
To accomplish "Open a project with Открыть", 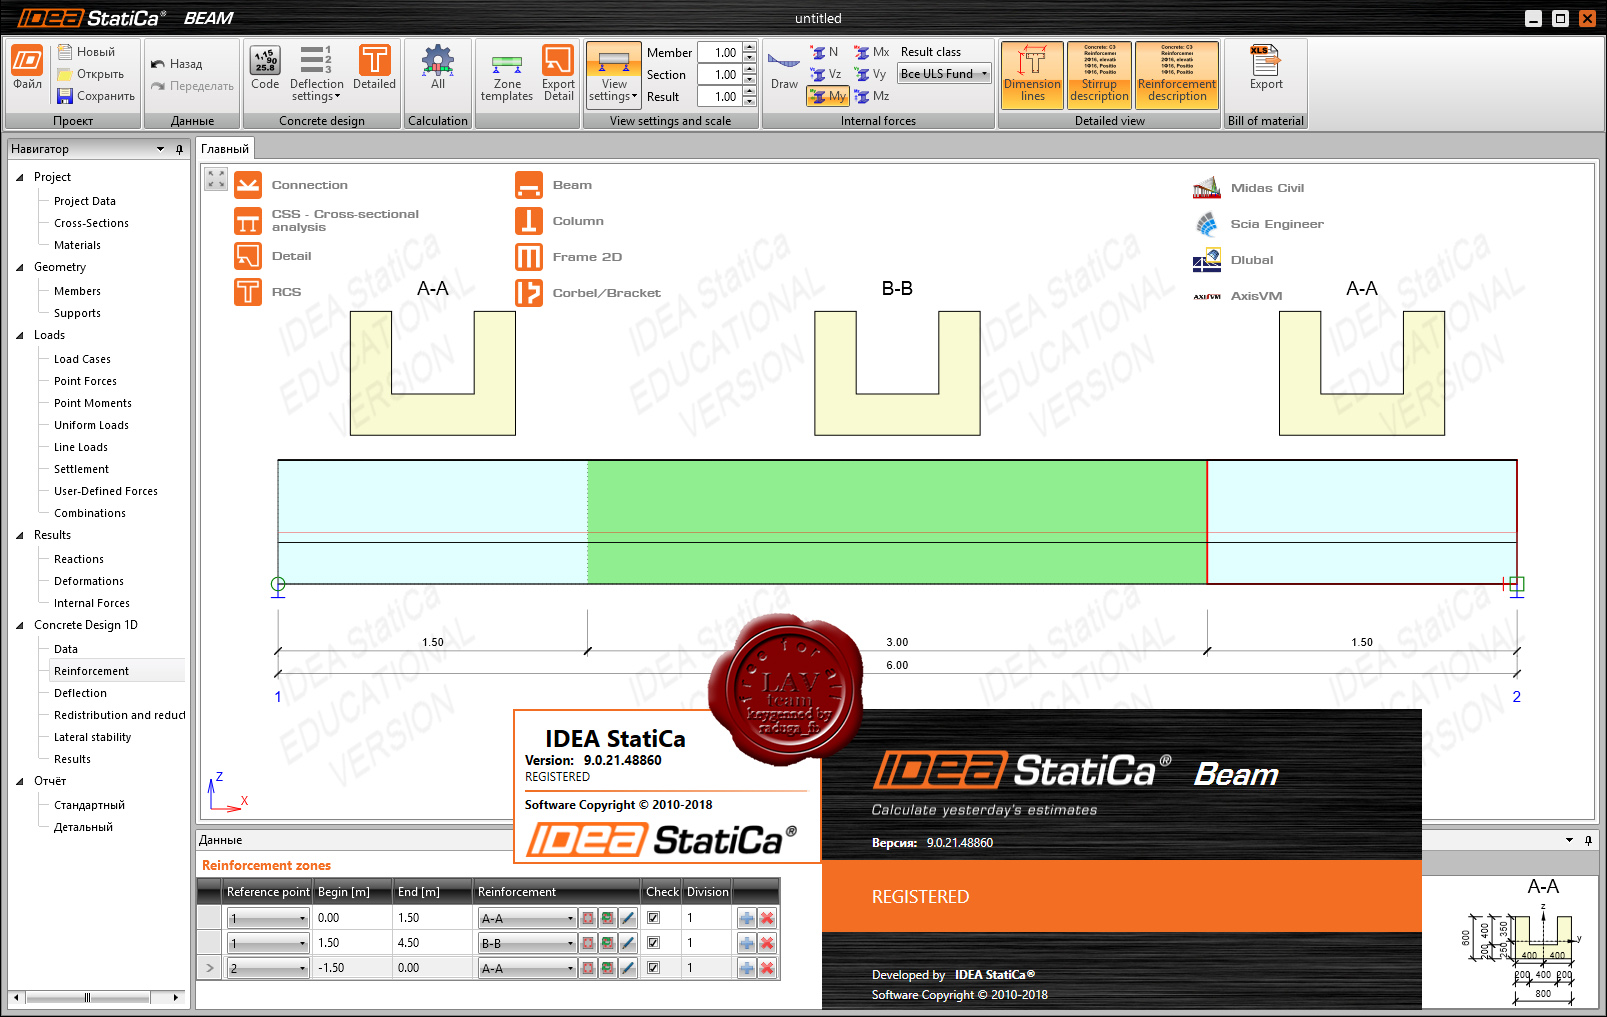I will [90, 74].
